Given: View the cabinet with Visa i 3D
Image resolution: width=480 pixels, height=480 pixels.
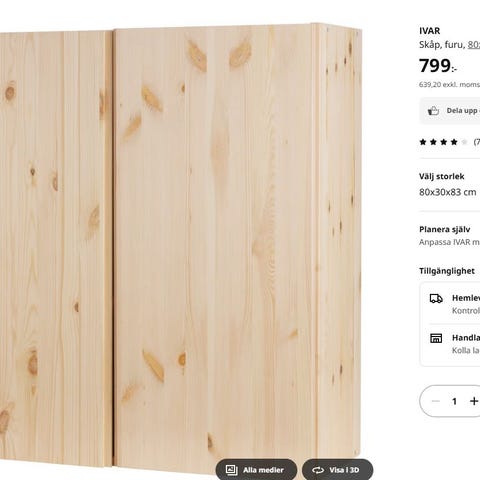Looking at the screenshot, I should tap(337, 469).
